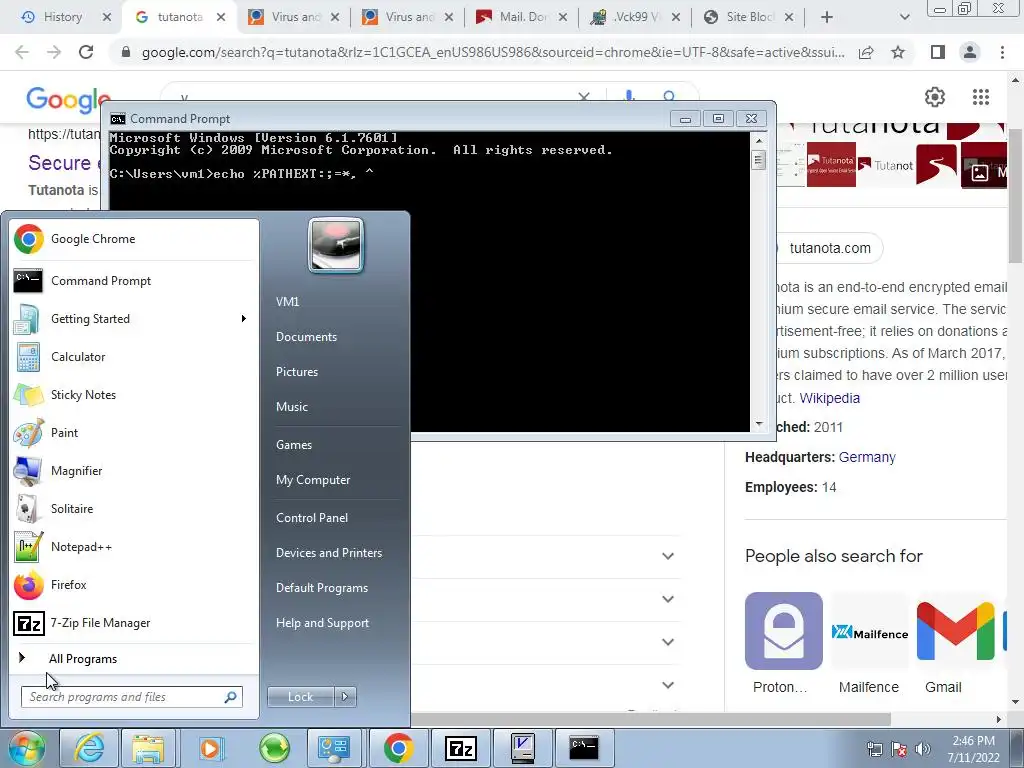Open Windows Media Player on taskbar
Image resolution: width=1024 pixels, height=768 pixels.
[210, 748]
